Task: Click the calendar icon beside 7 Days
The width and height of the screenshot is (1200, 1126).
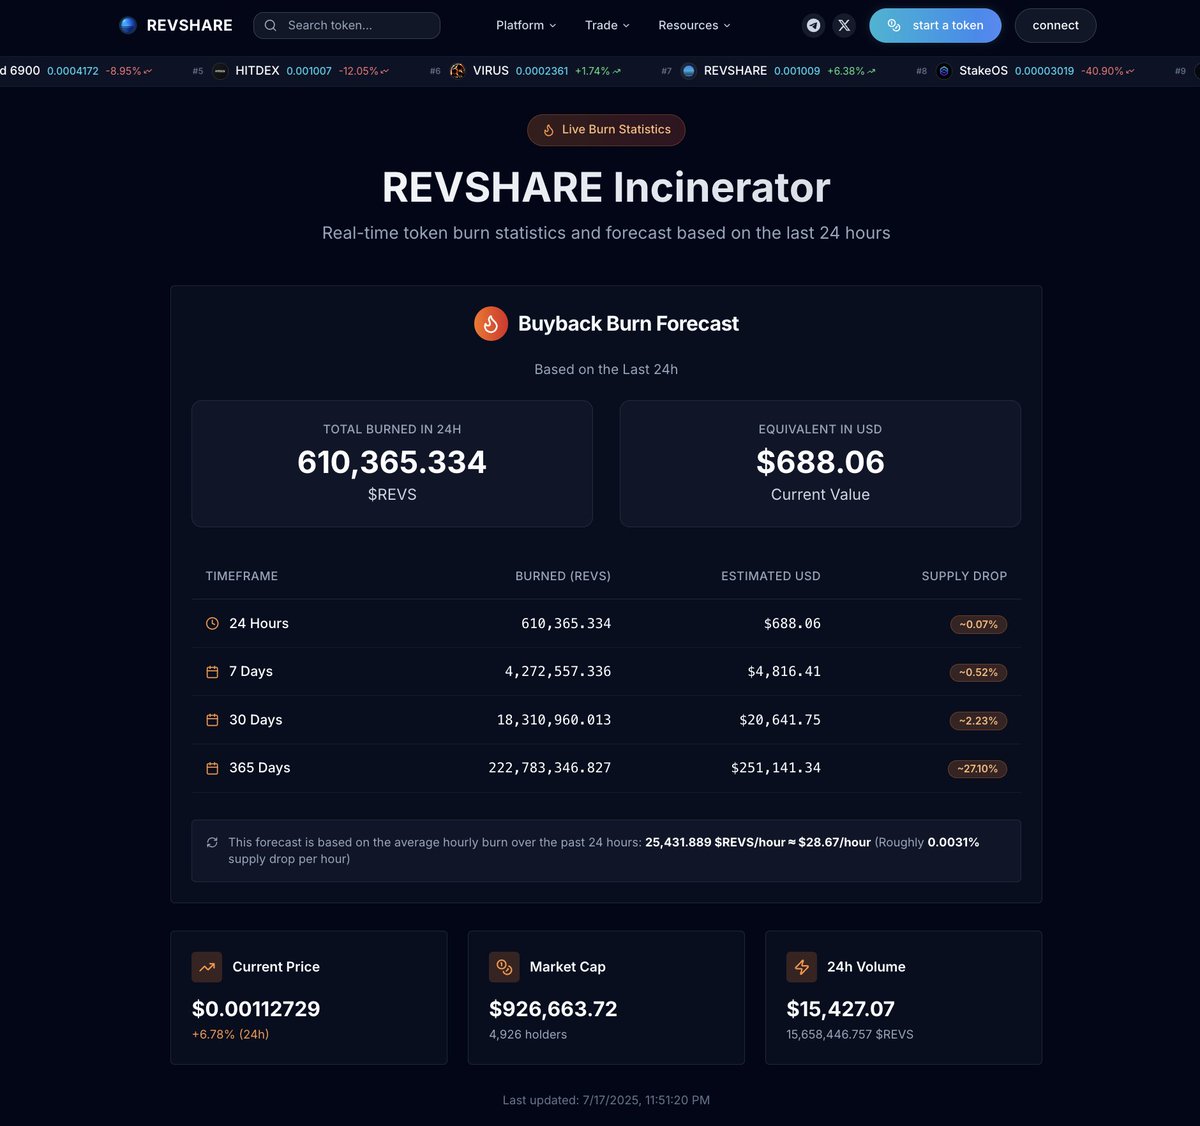Action: point(212,672)
